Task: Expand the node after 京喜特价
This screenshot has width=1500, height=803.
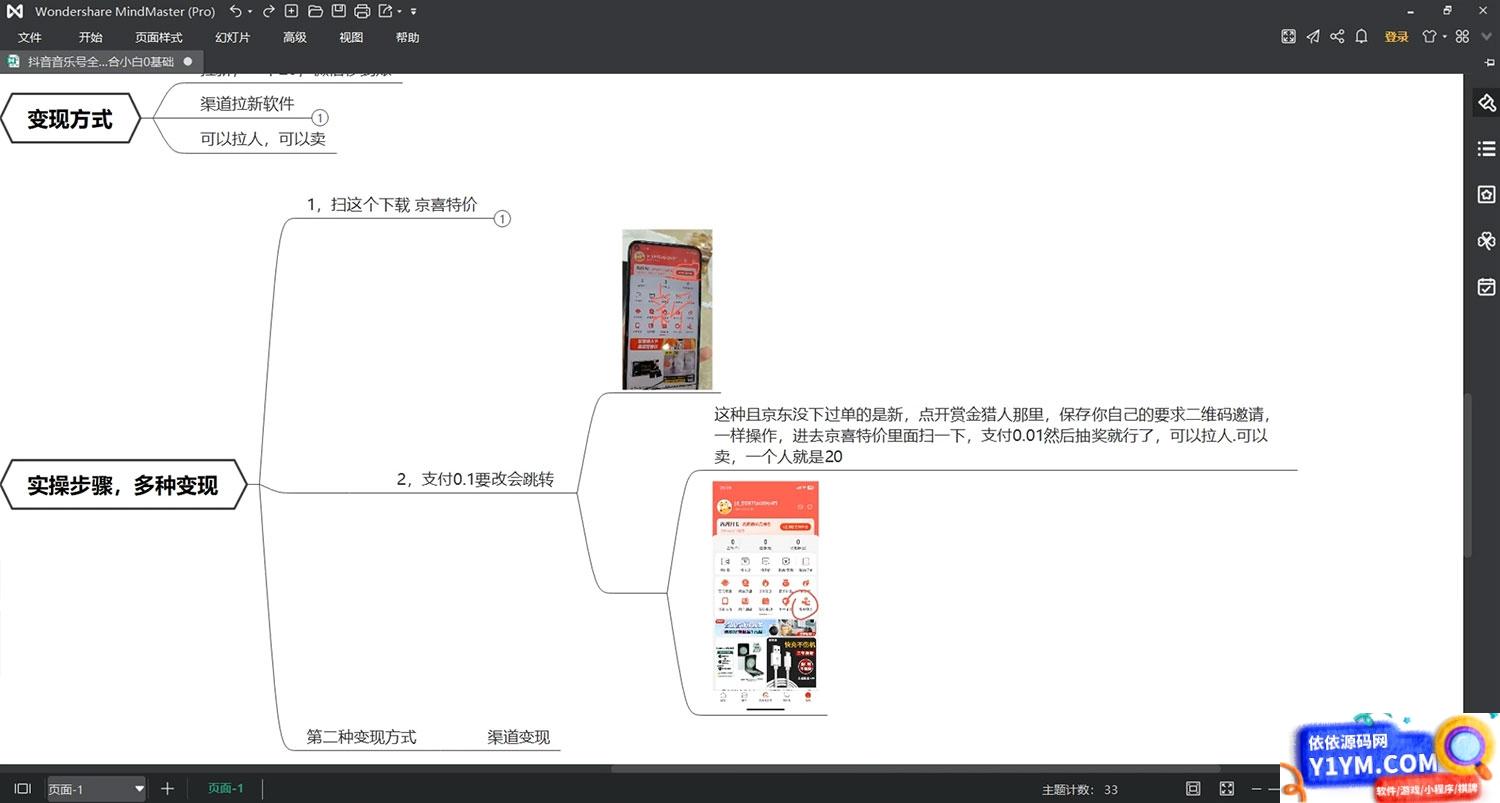Action: pos(502,219)
